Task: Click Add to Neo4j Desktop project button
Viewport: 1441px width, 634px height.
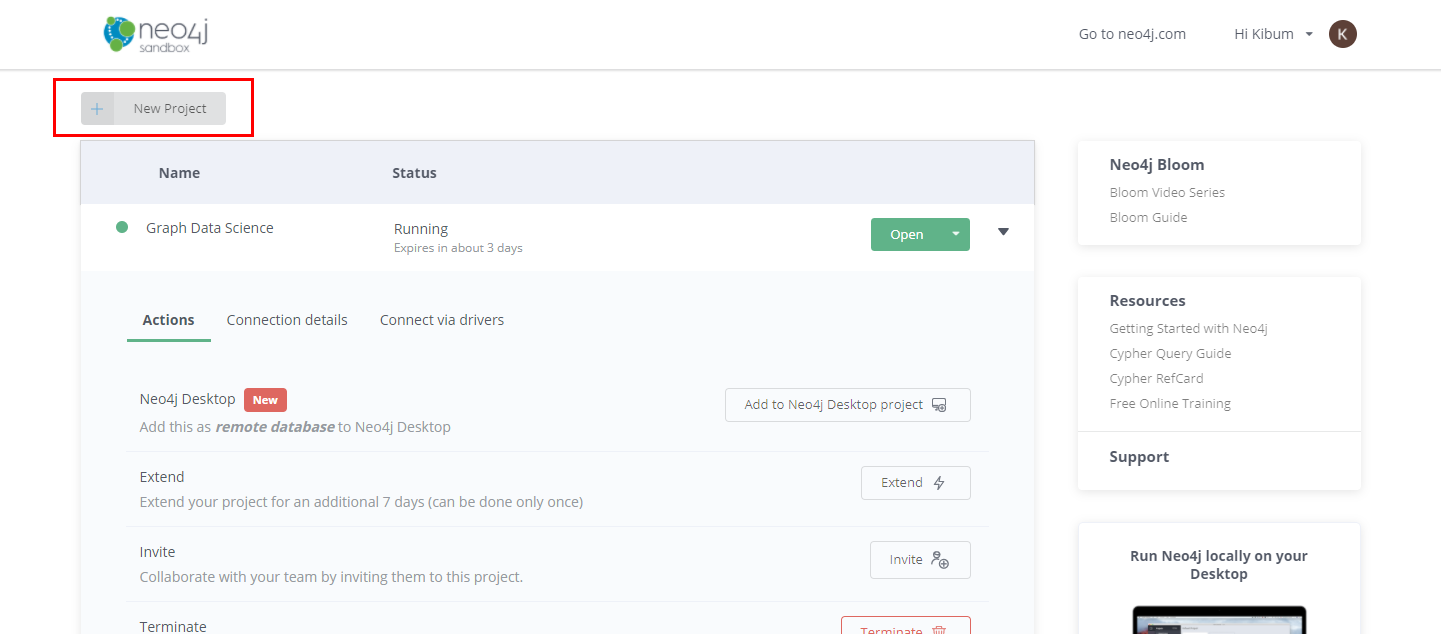Action: [847, 405]
